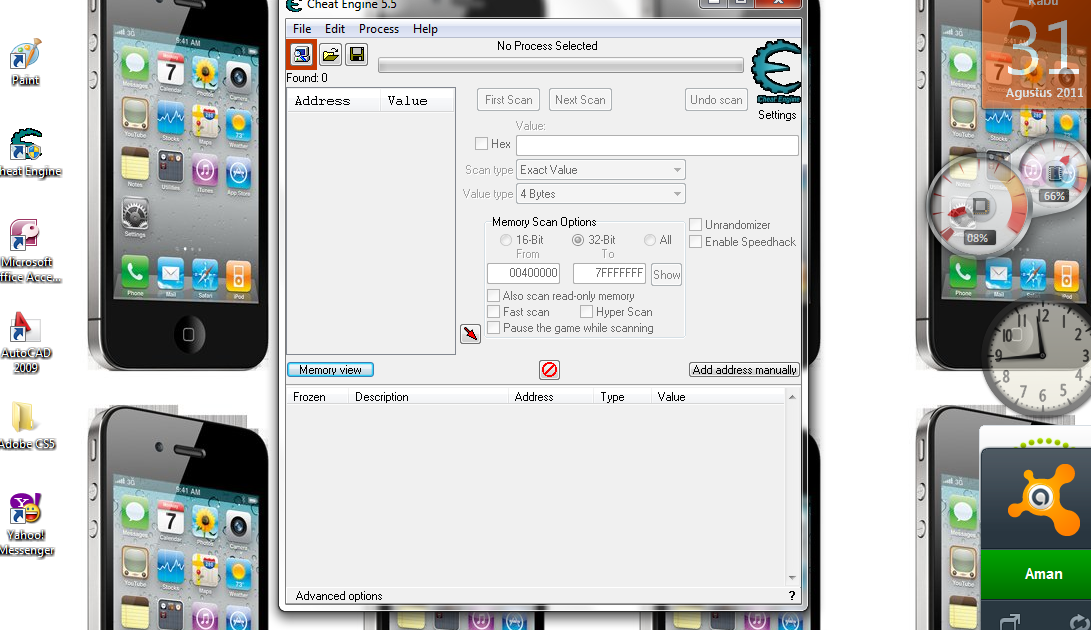Toggle Hyper Scan checkbox
1091x630 pixels.
coord(587,312)
